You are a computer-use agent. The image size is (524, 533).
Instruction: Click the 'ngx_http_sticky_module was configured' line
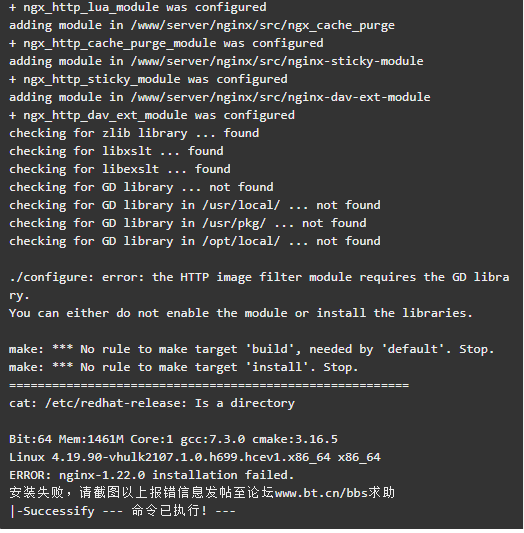coord(148,80)
